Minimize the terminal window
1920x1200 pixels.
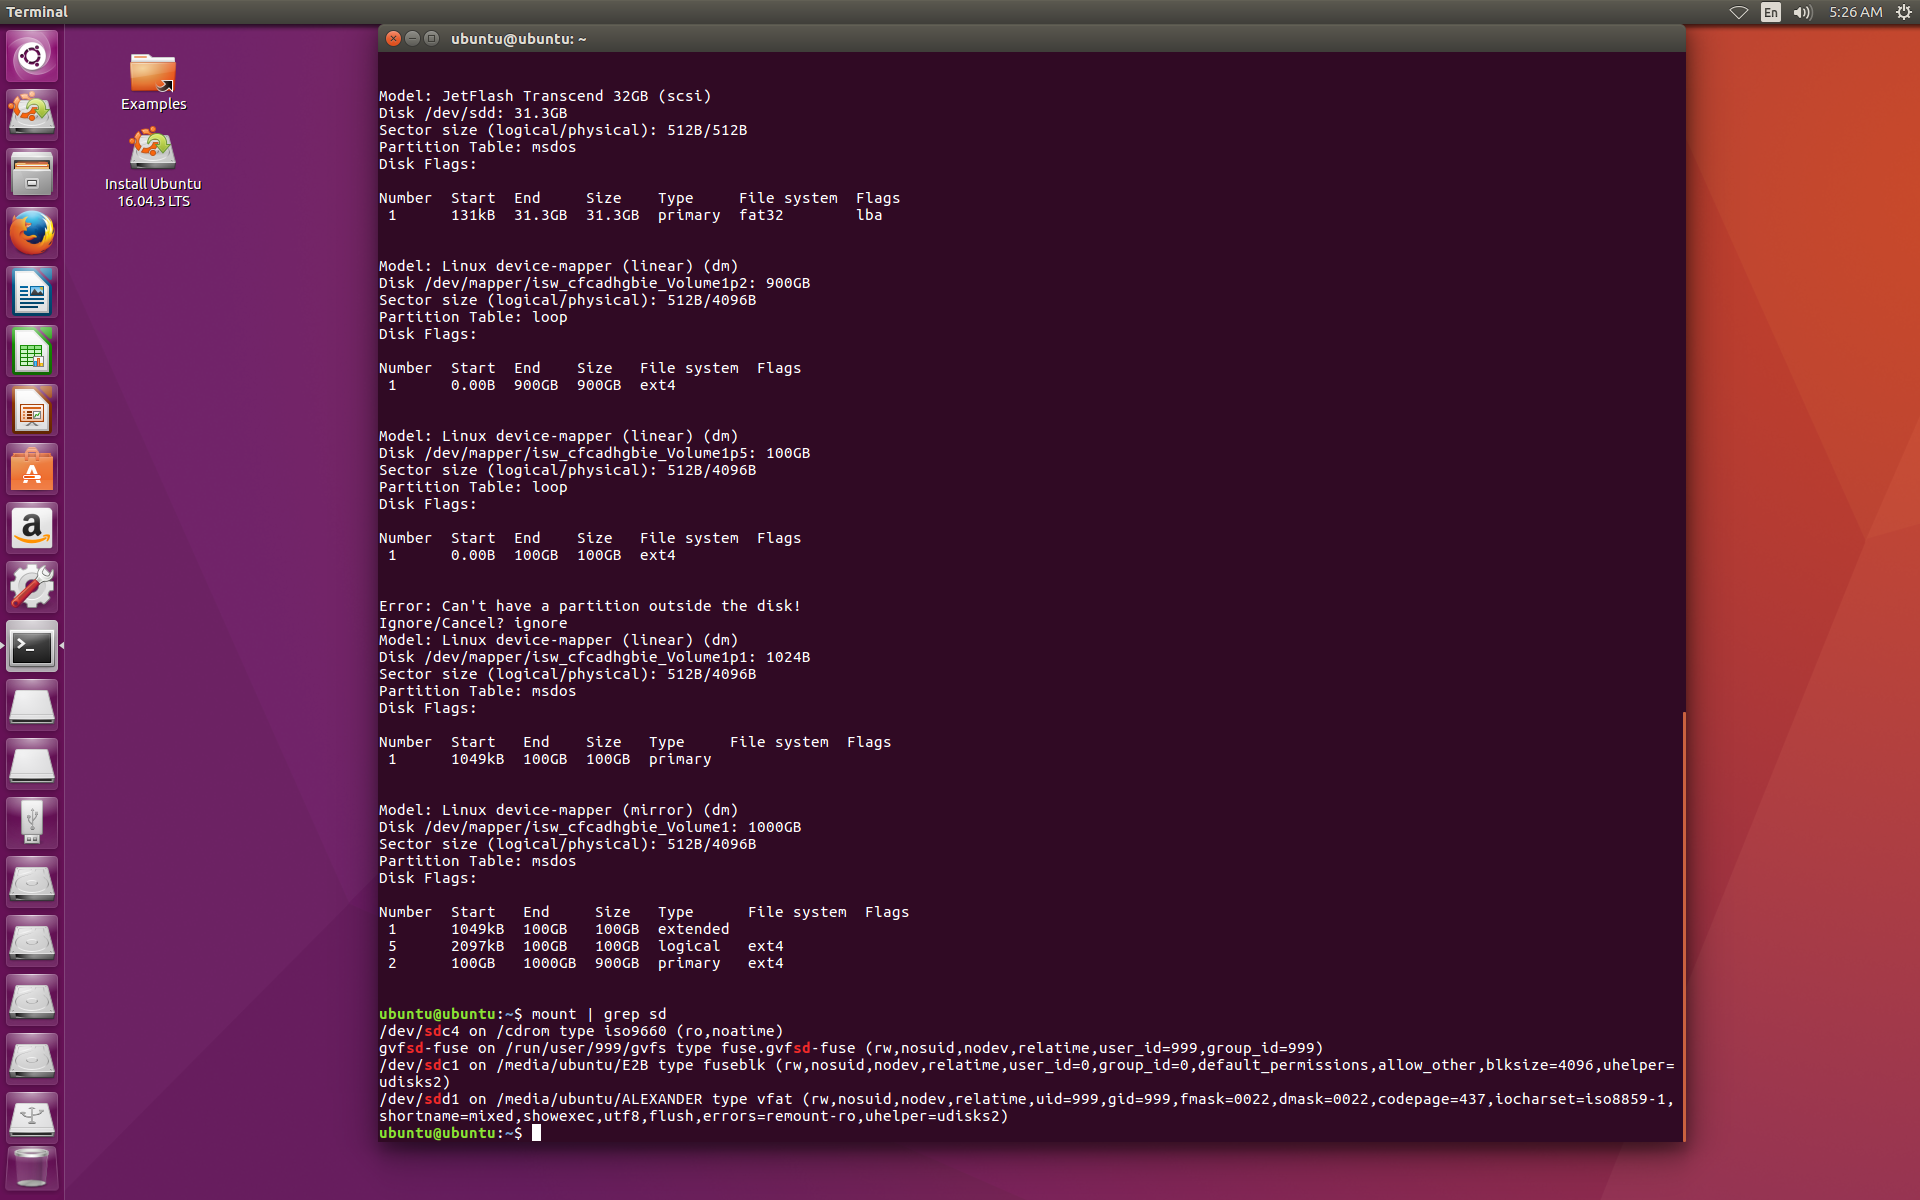(412, 38)
